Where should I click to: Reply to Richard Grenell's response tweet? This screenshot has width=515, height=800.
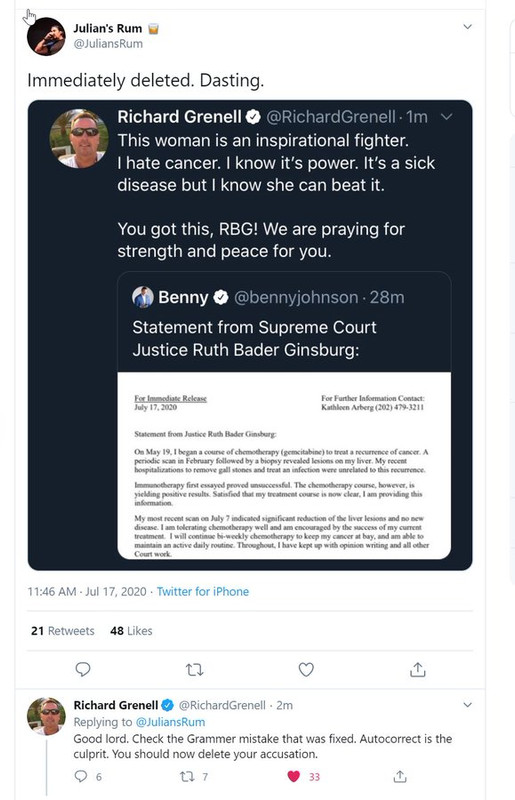[81, 777]
